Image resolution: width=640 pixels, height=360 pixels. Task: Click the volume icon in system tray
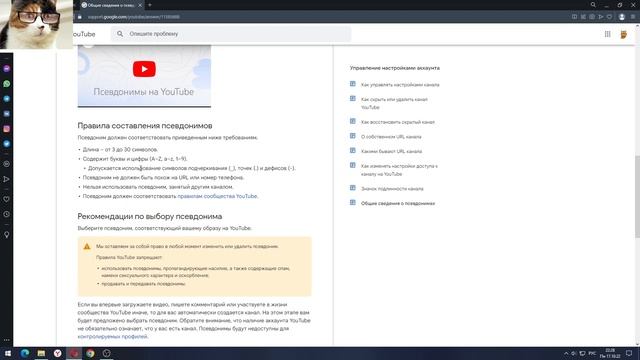573,353
